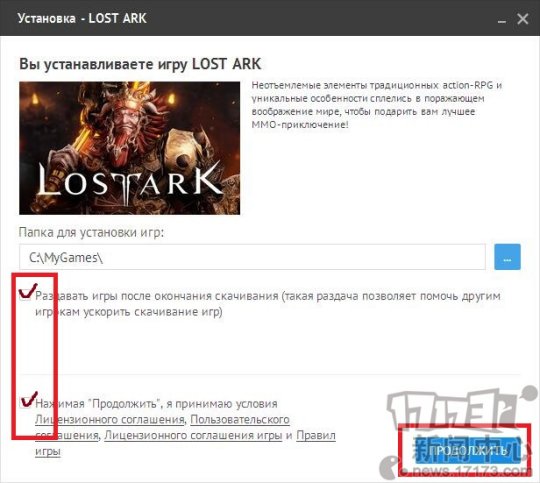540x483 pixels.
Task: Click the action-RPG game description paragraph
Action: click(x=377, y=105)
